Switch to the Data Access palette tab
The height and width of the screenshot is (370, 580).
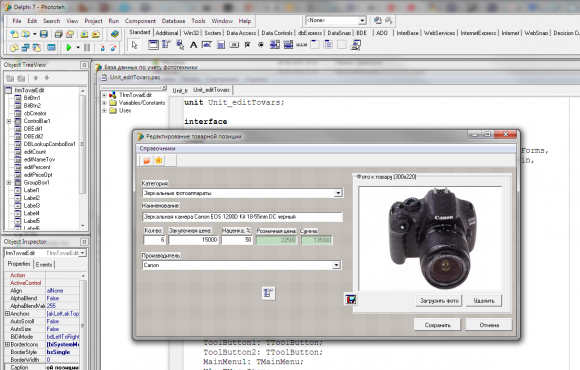tap(241, 33)
